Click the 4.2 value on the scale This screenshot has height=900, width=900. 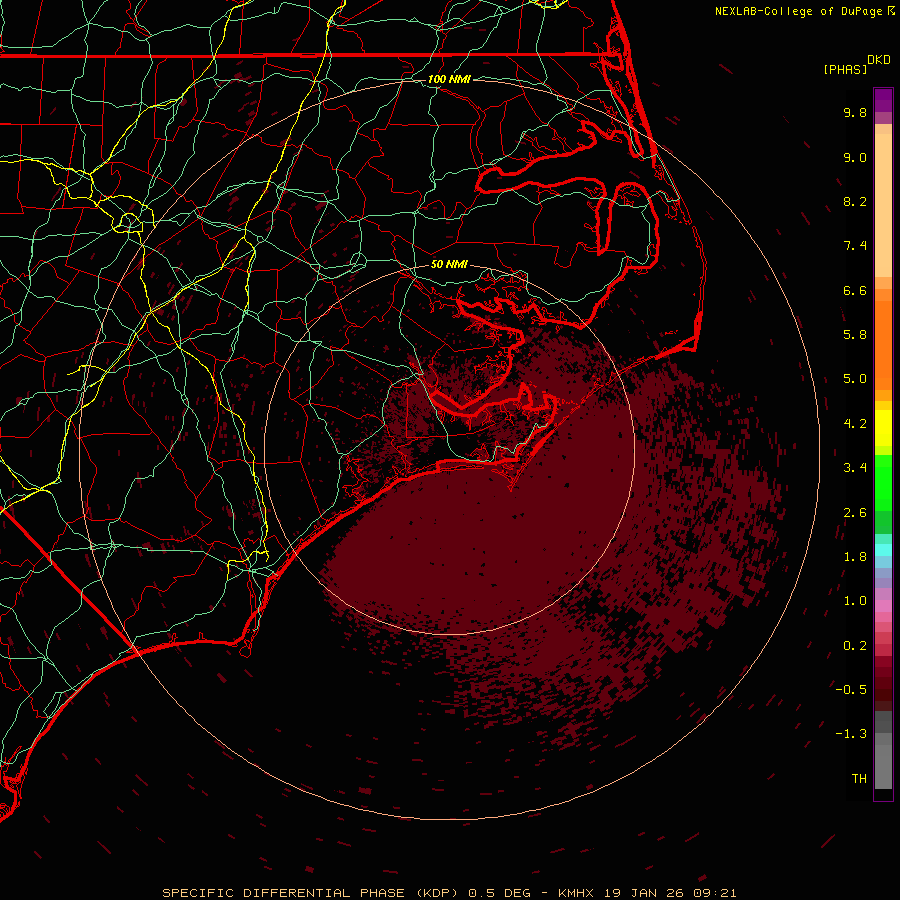coord(855,424)
